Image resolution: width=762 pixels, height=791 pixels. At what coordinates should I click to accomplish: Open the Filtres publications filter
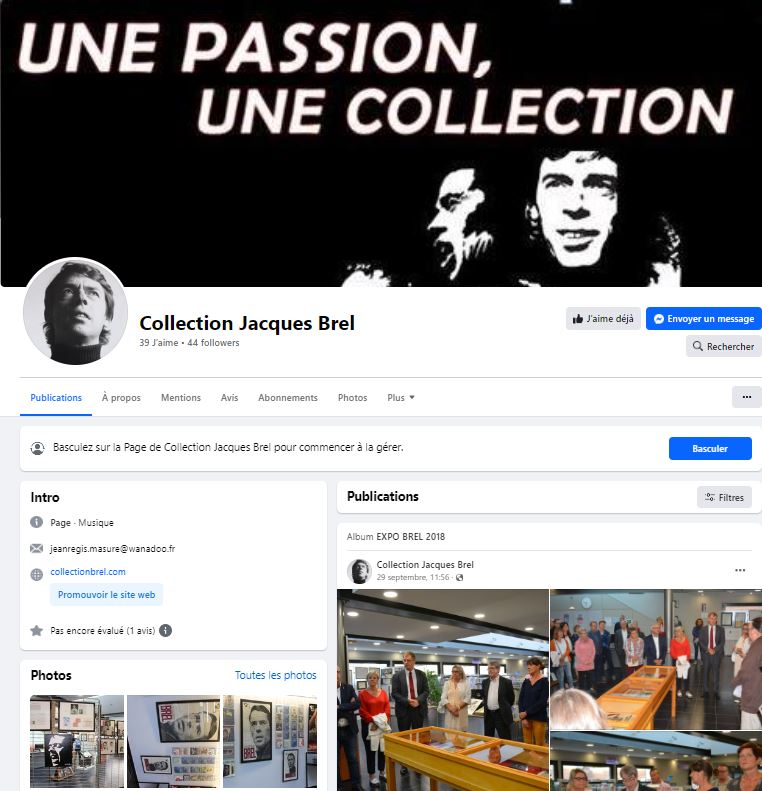coord(724,497)
